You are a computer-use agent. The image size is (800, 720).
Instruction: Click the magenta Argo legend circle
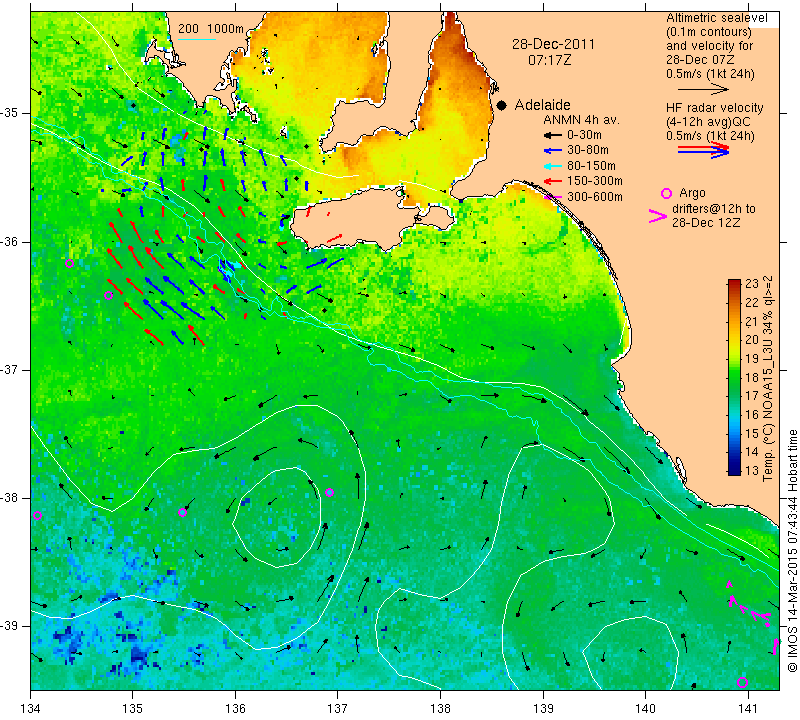click(666, 193)
